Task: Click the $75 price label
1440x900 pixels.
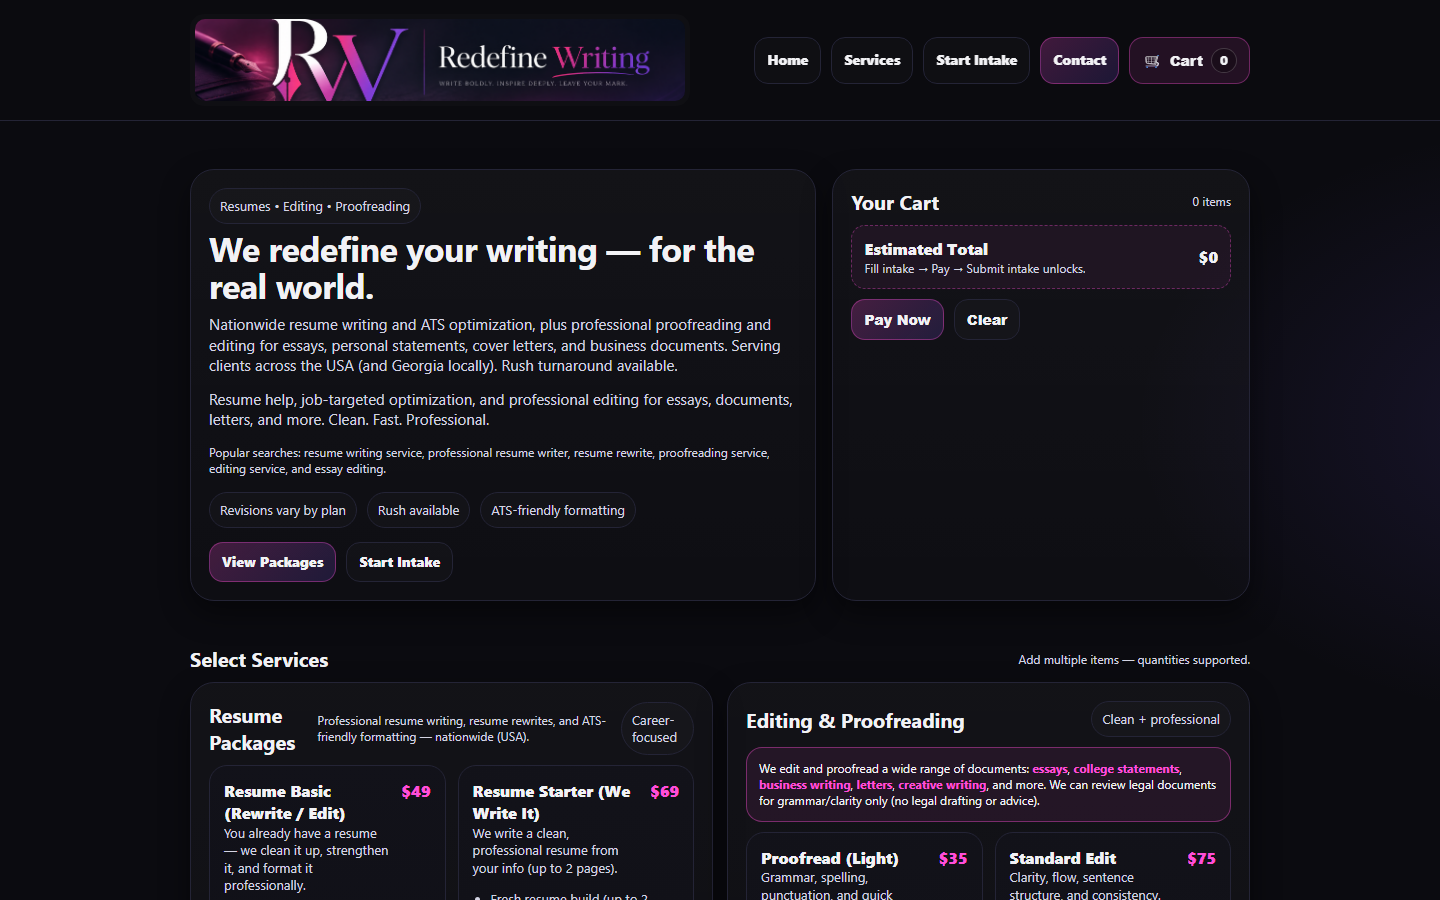Action: click(1201, 858)
